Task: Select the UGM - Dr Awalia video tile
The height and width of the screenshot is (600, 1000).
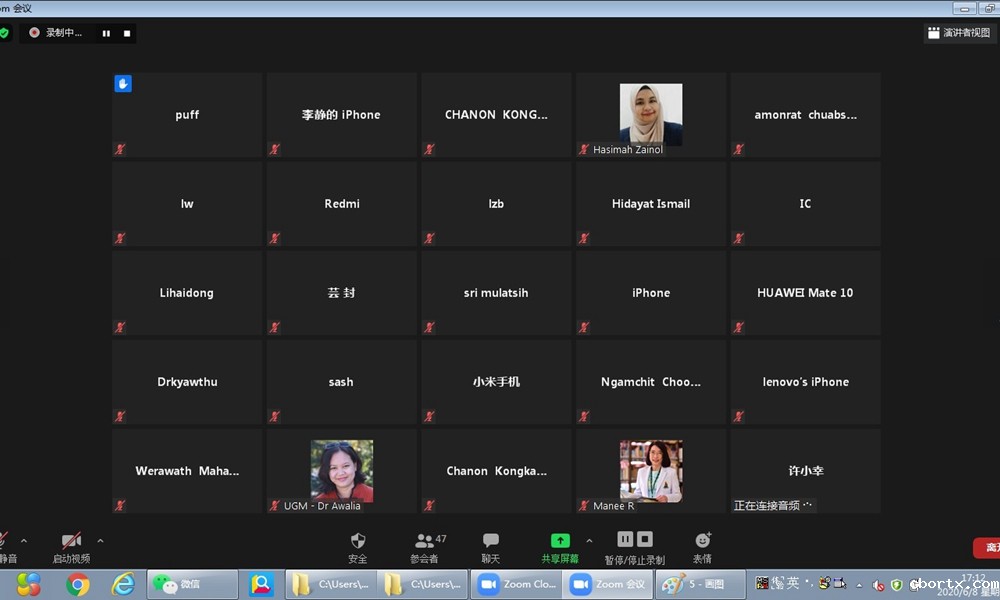Action: tap(341, 470)
